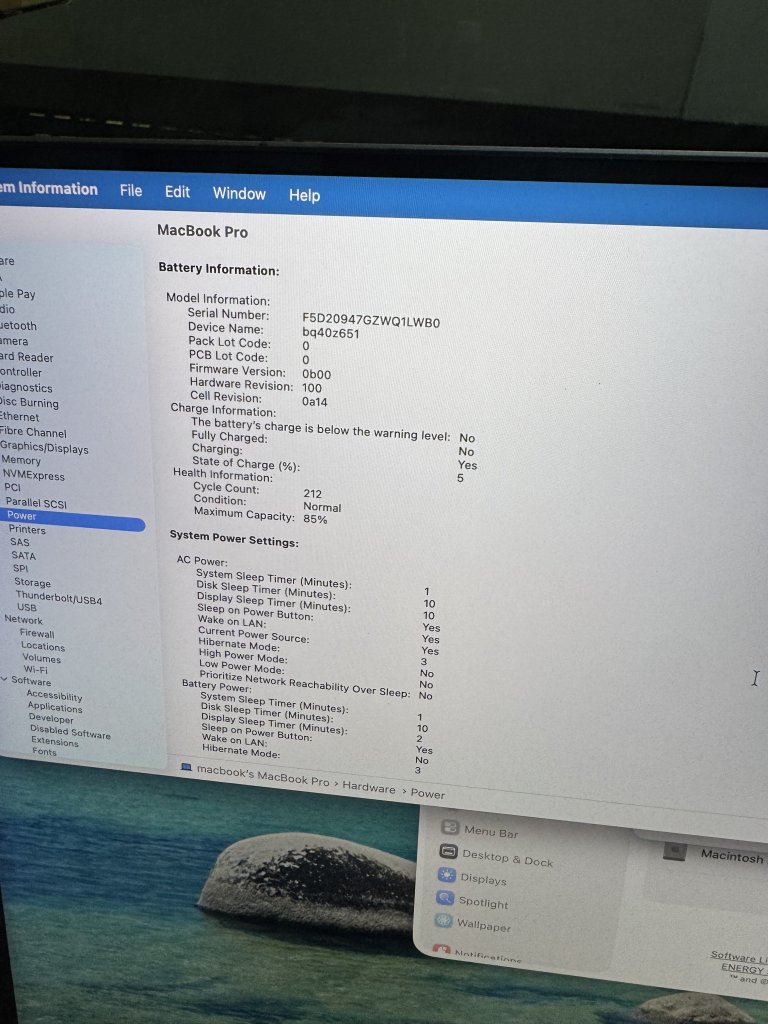Select the Software section label in the sidebar

coord(31,680)
